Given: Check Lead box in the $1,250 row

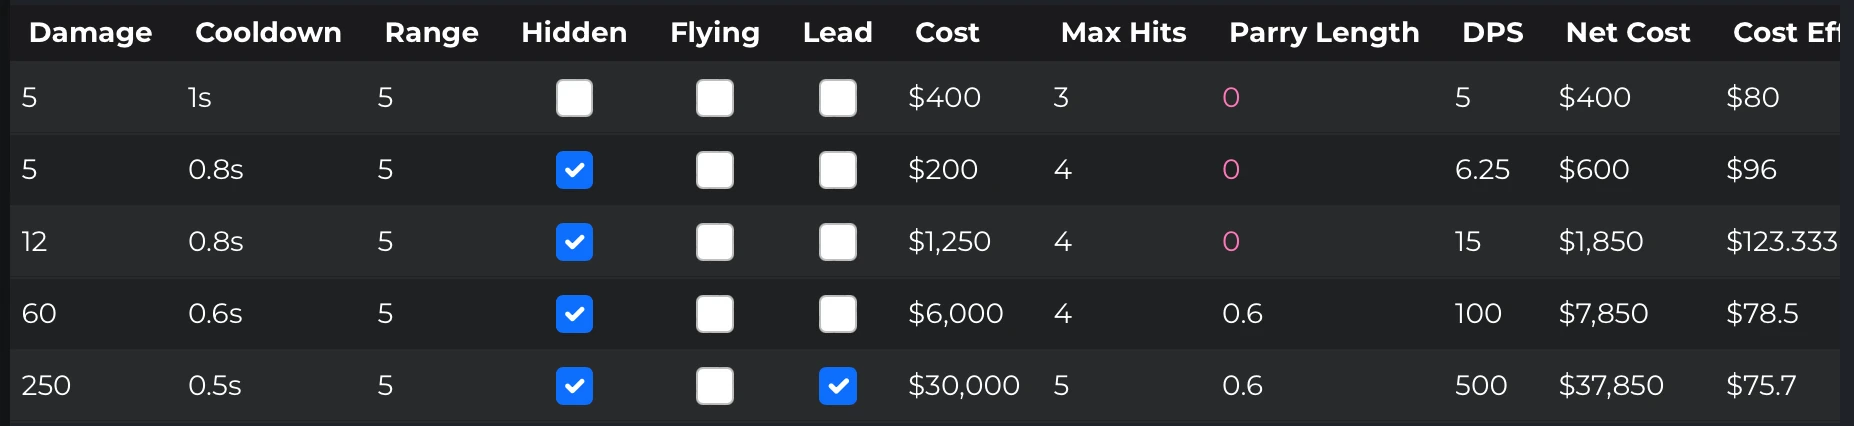Looking at the screenshot, I should [x=838, y=242].
